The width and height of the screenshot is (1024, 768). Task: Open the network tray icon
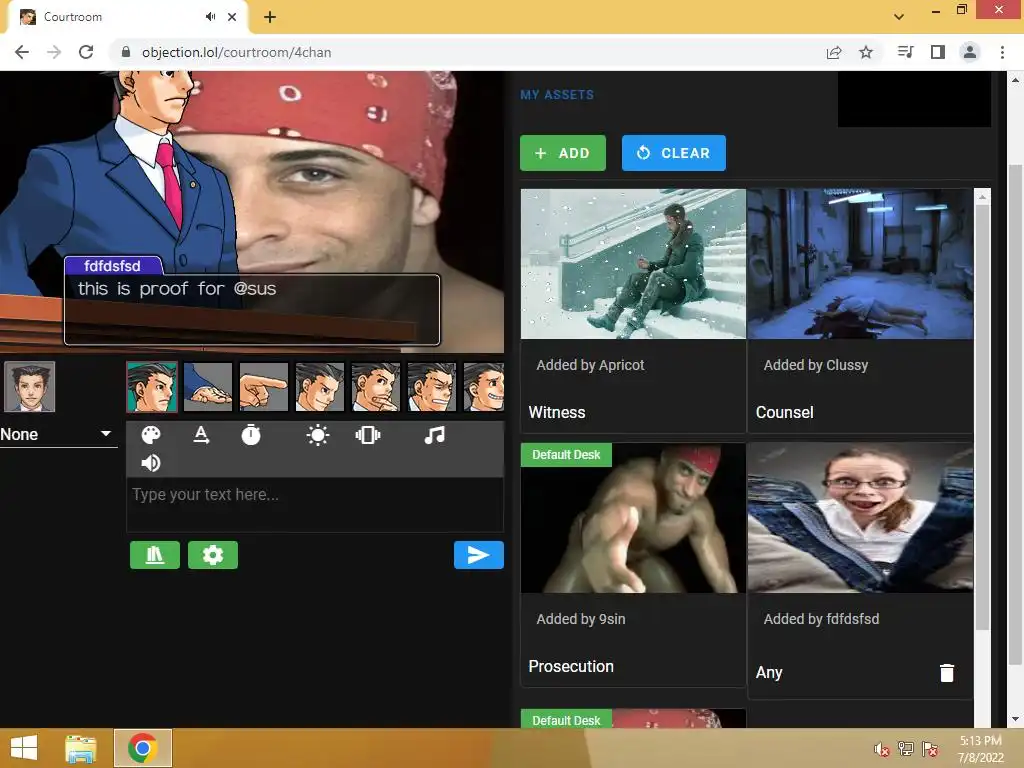coord(906,749)
